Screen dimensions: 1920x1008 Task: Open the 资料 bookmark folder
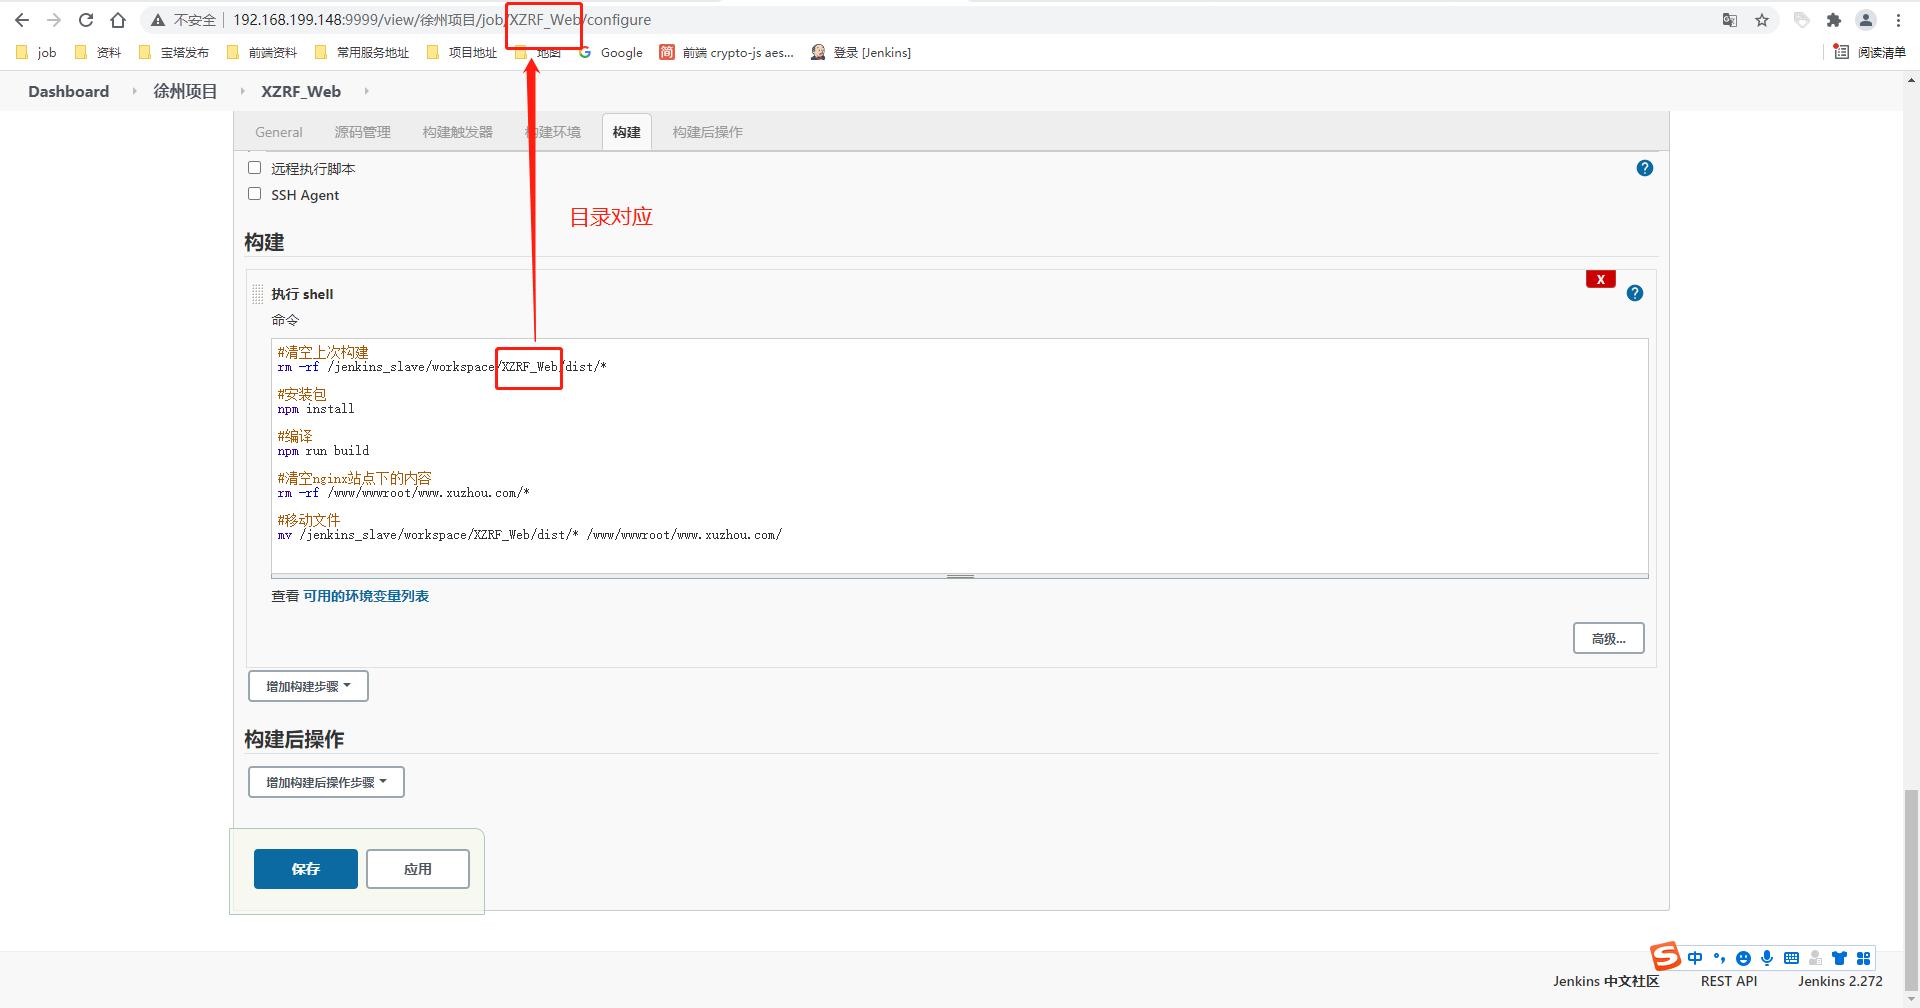97,52
